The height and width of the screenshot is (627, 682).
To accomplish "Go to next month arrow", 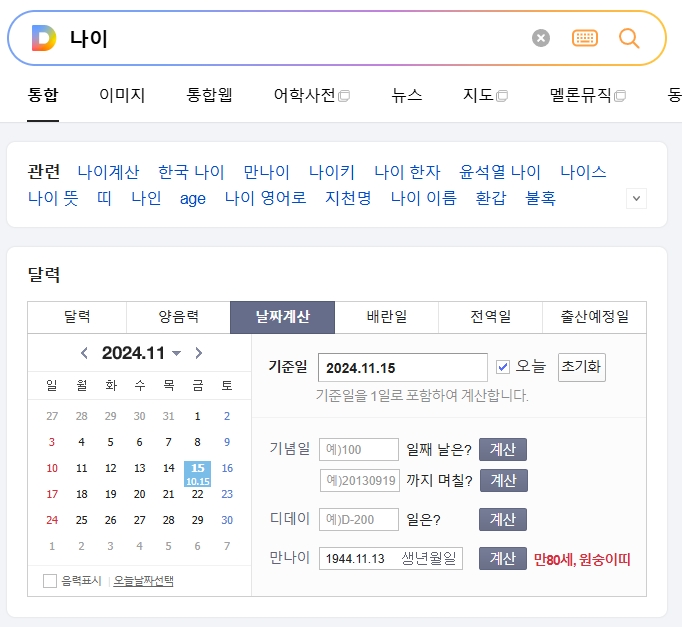I will [x=199, y=353].
